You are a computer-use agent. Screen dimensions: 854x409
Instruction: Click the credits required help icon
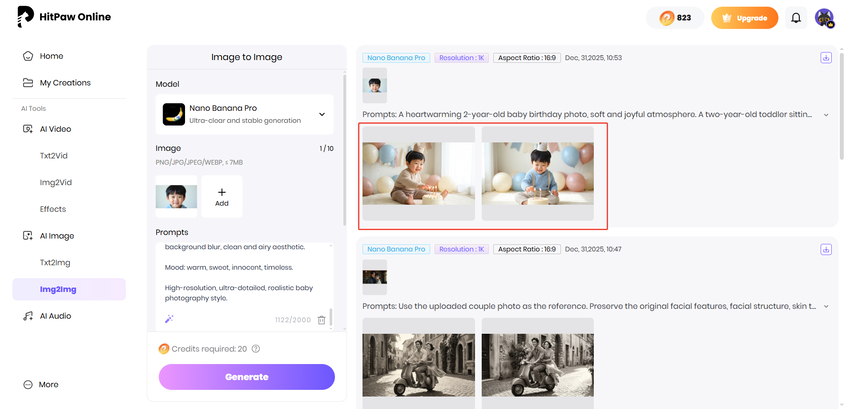pos(256,349)
